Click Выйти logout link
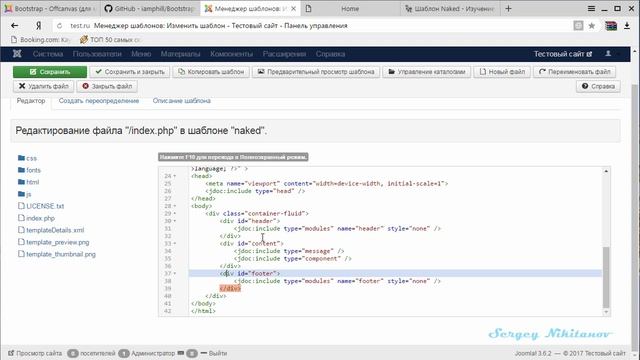This screenshot has height=360, width=640. 214,353
